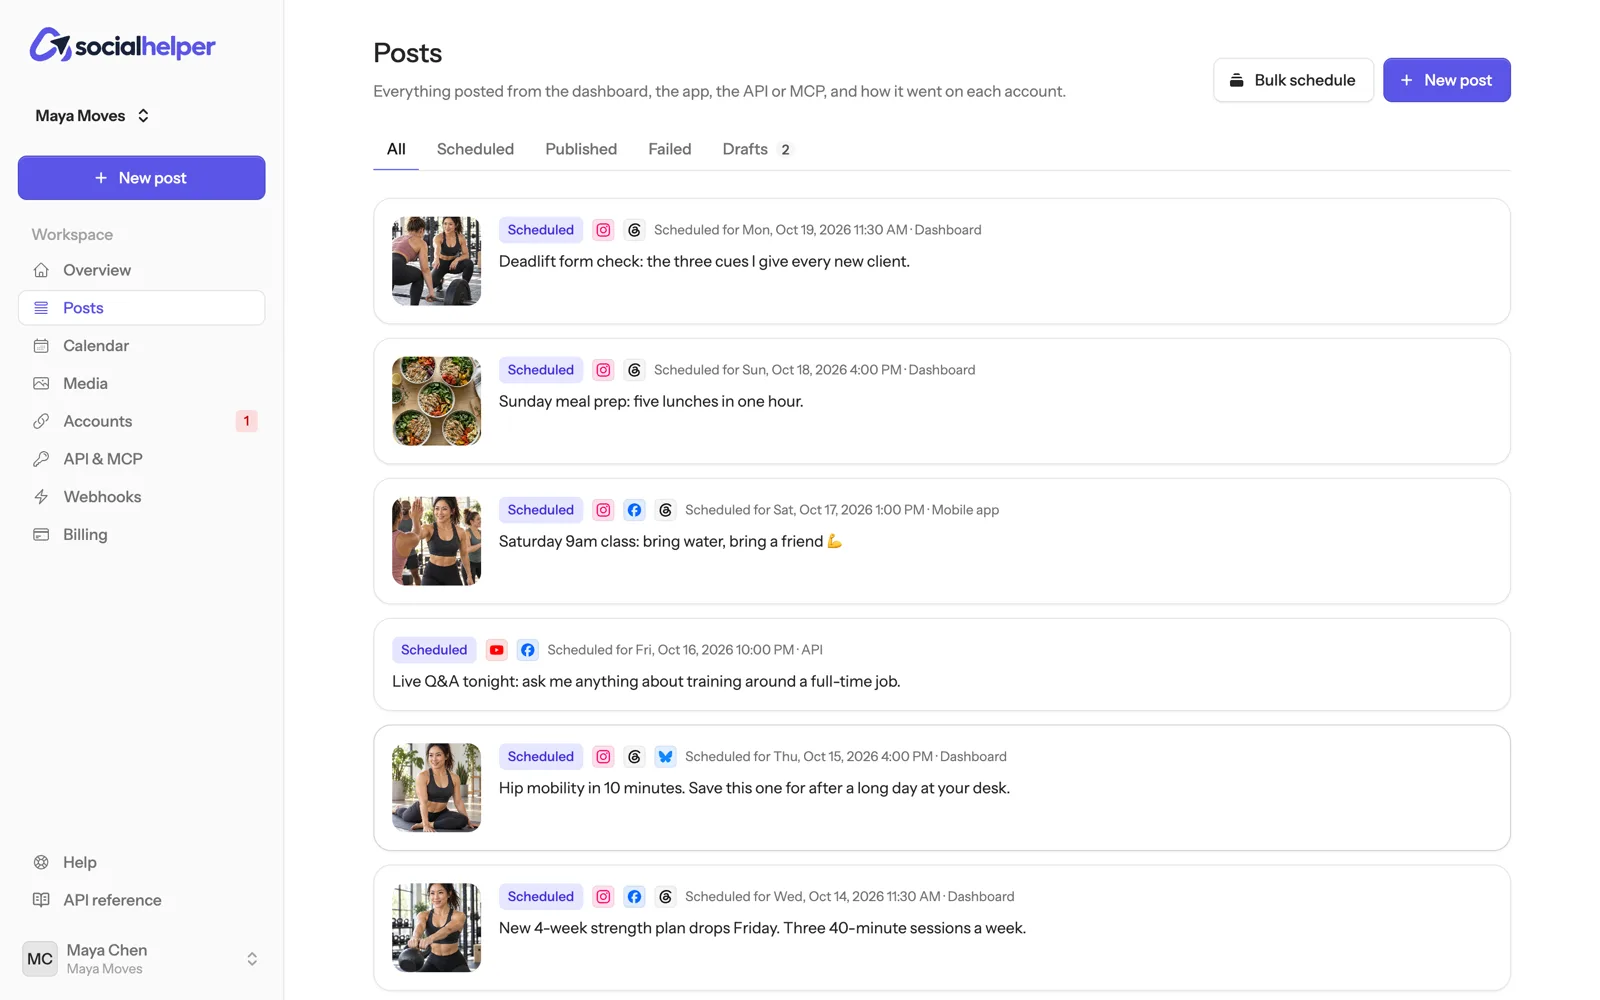1600x1000 pixels.
Task: Open Accounts page
Action: click(141, 421)
